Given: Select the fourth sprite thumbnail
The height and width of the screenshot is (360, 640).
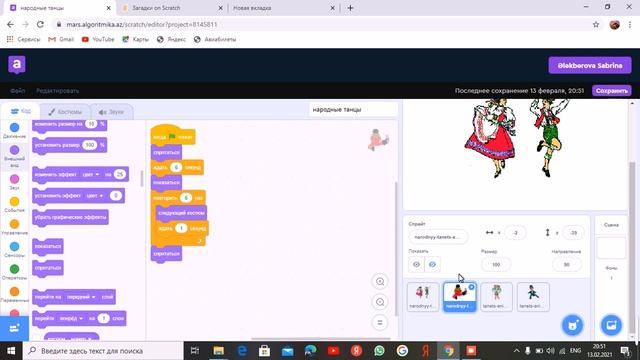Looking at the screenshot, I should click(533, 297).
